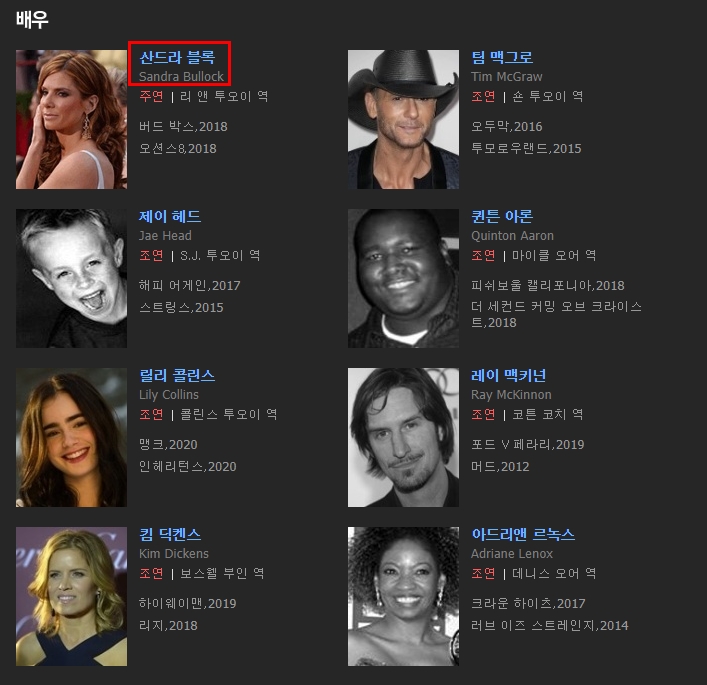Open filmography entry 버드 박스, 2018

click(x=183, y=127)
